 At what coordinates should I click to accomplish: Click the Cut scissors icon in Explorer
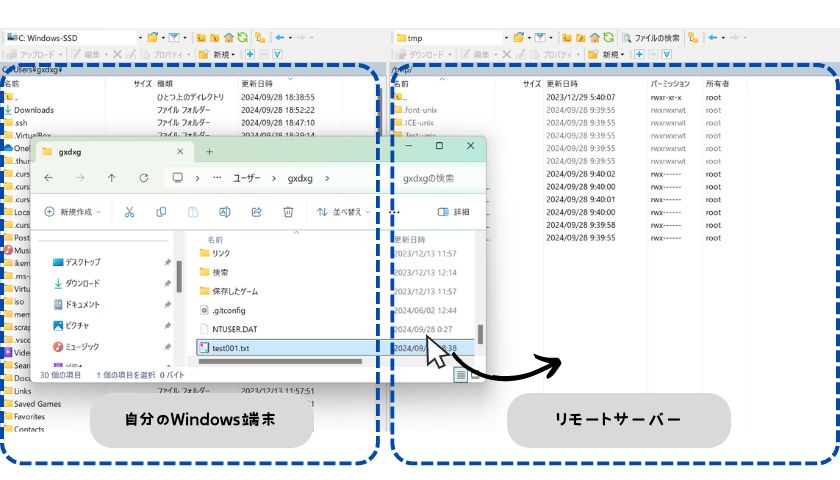point(129,212)
